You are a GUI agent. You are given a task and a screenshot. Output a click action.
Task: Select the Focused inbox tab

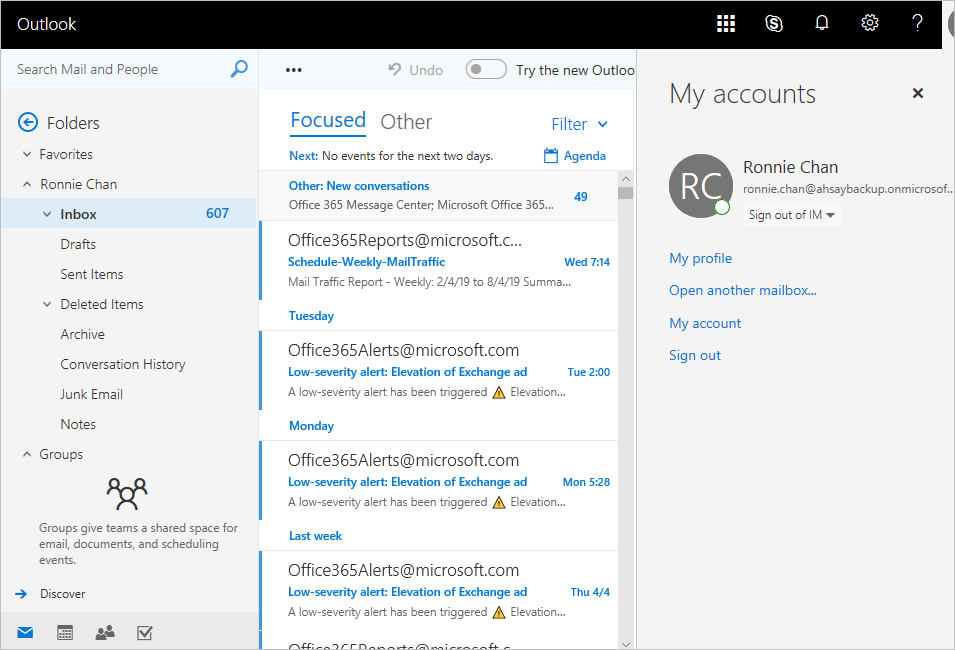(x=328, y=120)
